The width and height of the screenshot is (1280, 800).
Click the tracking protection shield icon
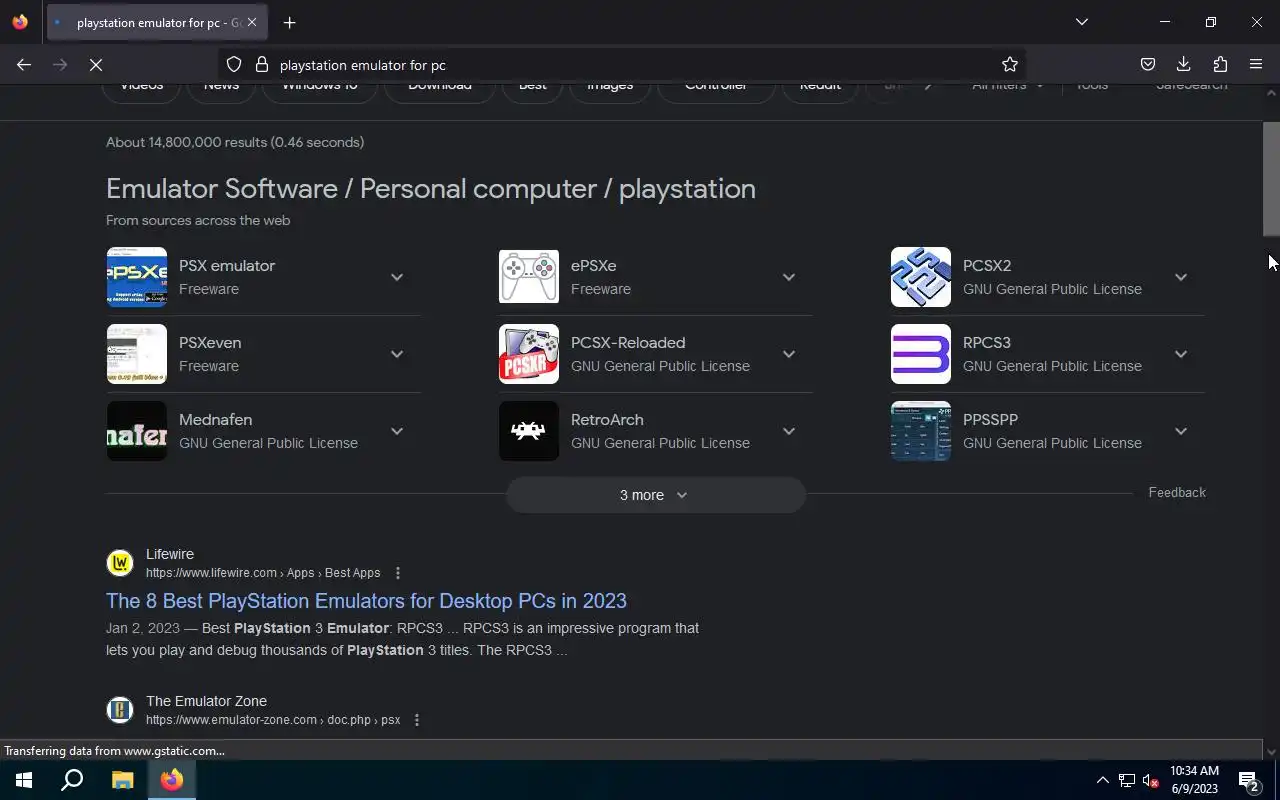coord(234,64)
